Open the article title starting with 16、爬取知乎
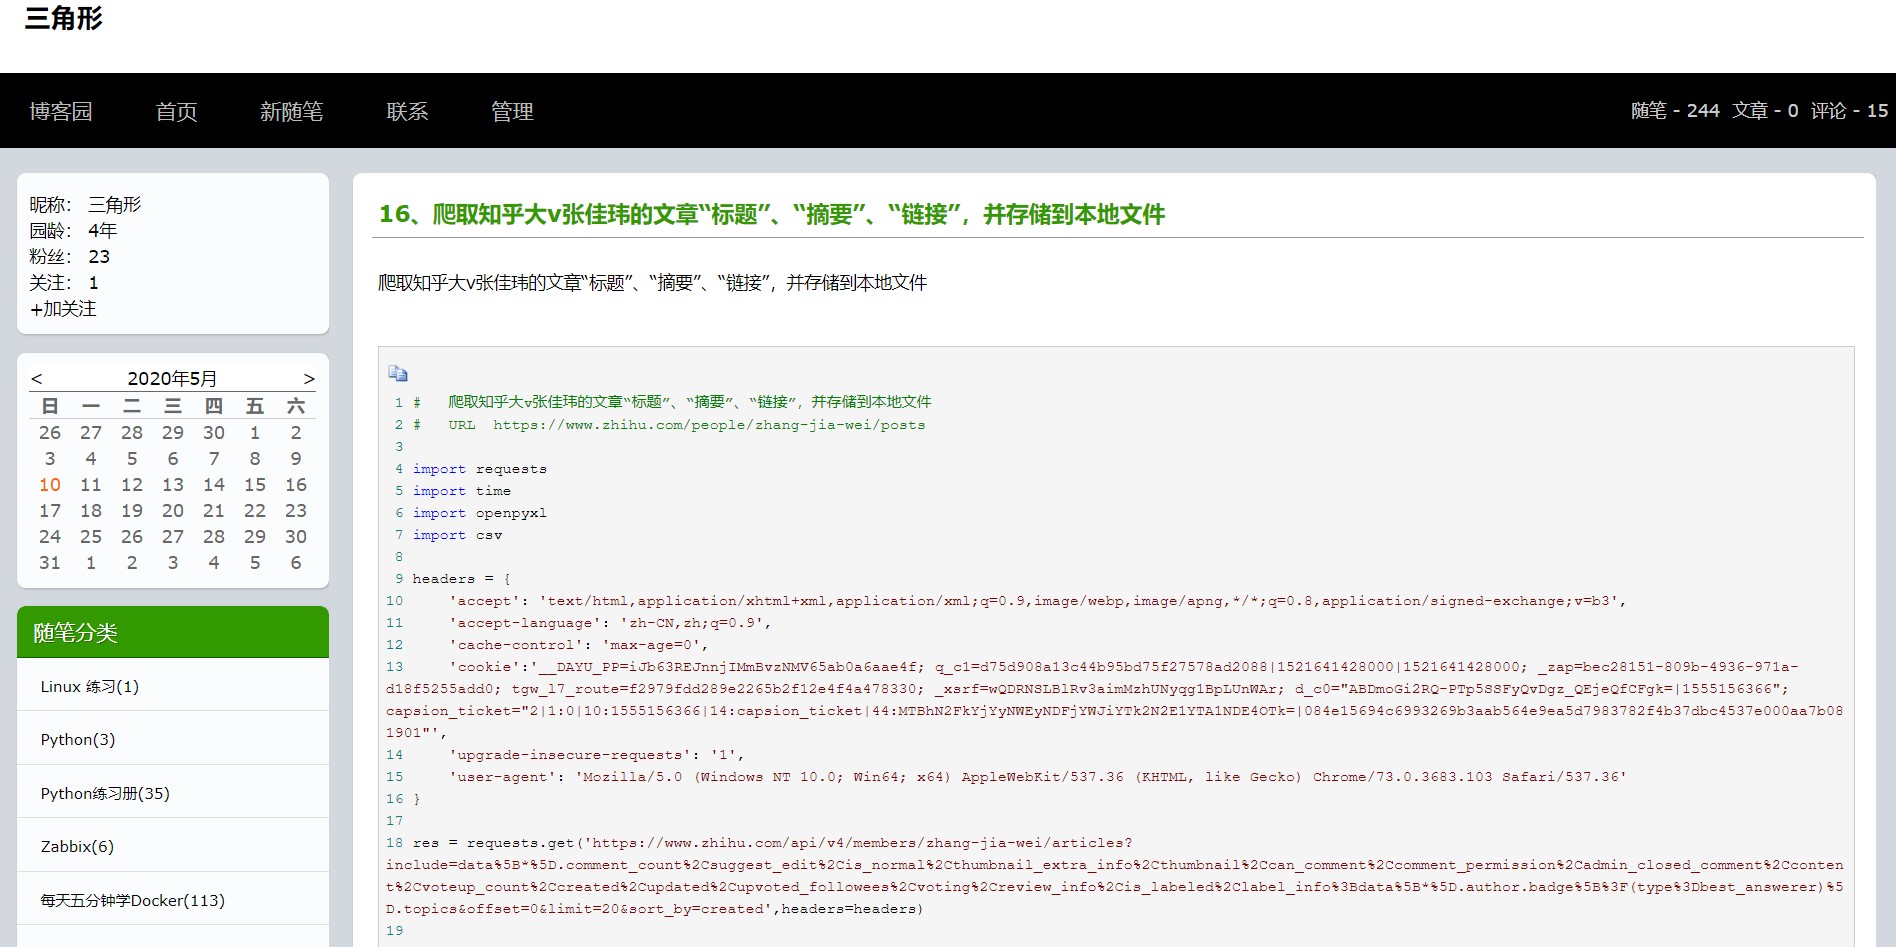The width and height of the screenshot is (1896, 947). pos(772,214)
